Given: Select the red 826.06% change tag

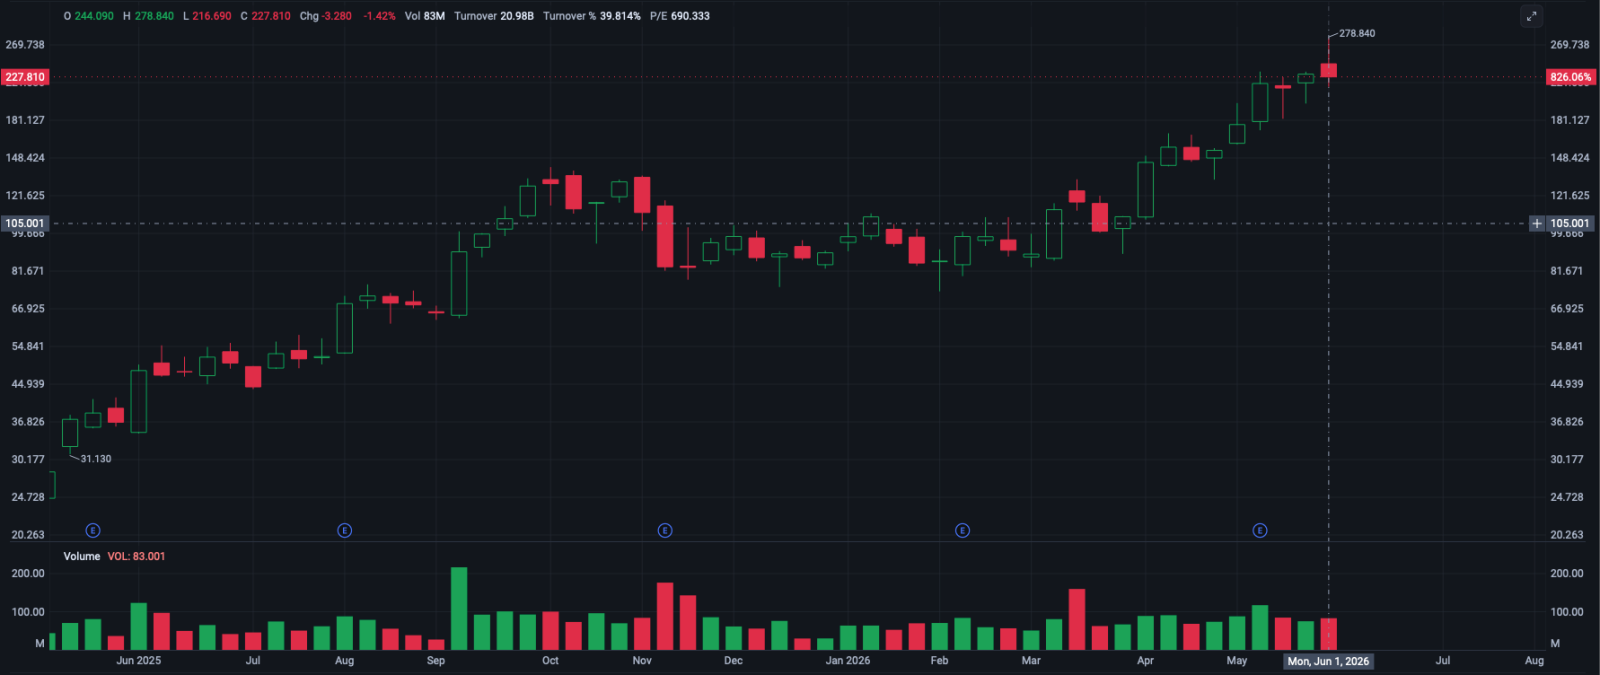Looking at the screenshot, I should 1570,77.
